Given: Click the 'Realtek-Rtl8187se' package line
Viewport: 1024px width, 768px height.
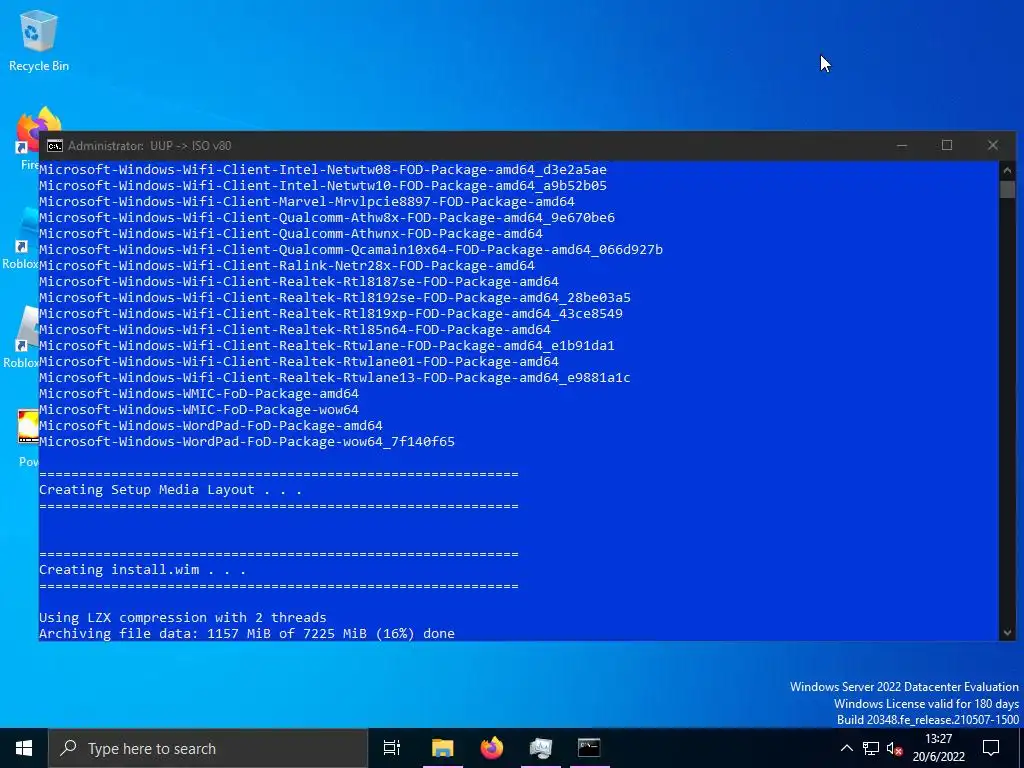Looking at the screenshot, I should click(x=298, y=281).
